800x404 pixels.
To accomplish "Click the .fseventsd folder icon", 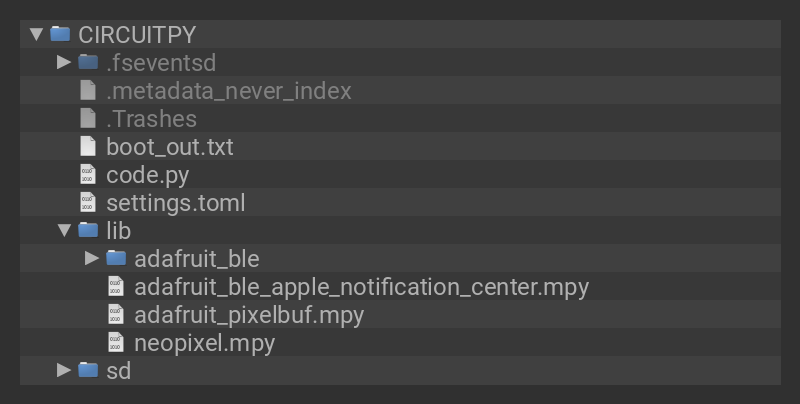I will pyautogui.click(x=88, y=62).
